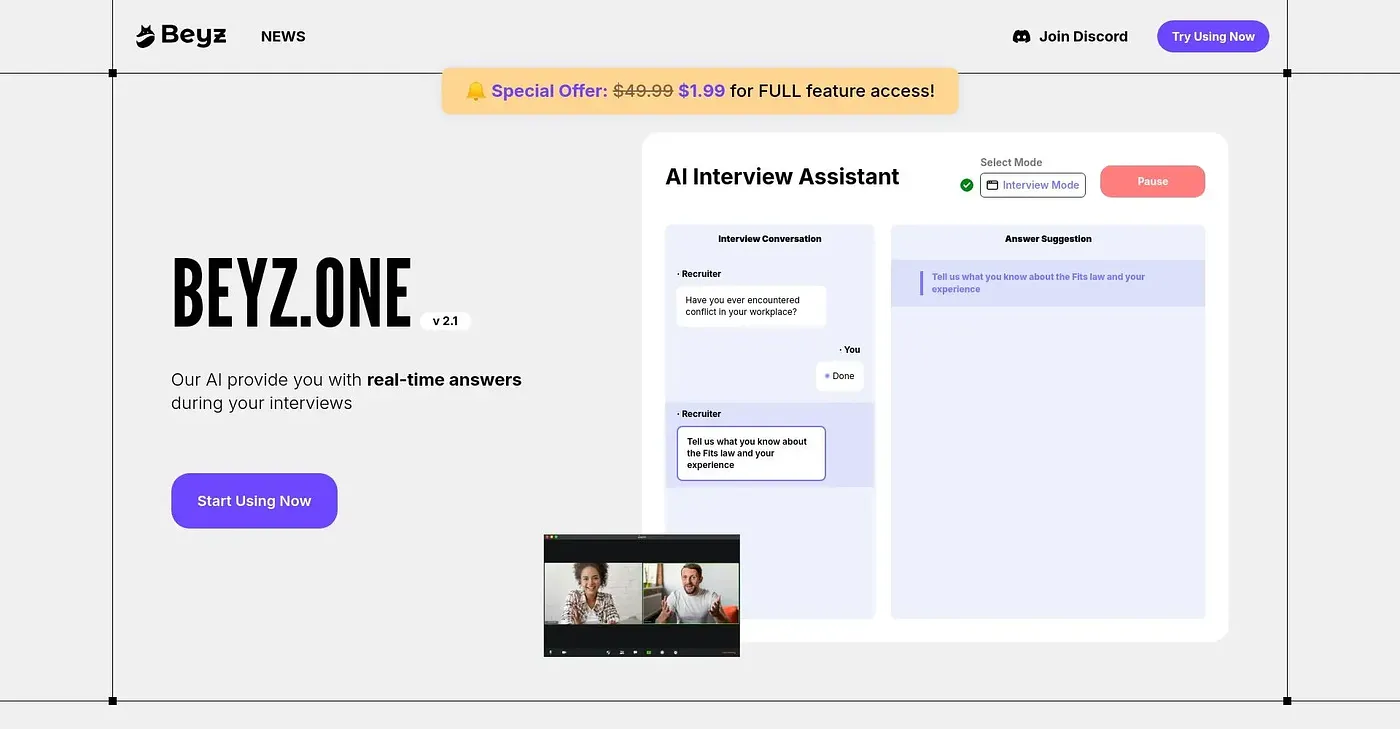Open the NEWS menu item
Screen dimensions: 1400x729
click(283, 36)
